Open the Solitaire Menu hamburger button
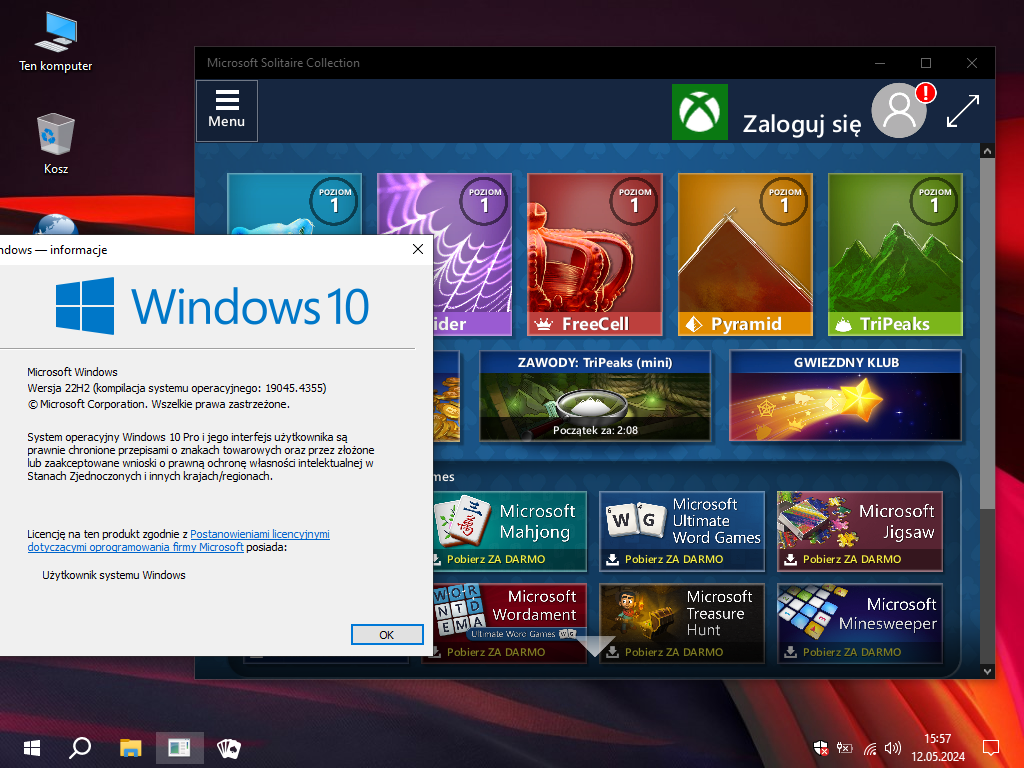The width and height of the screenshot is (1024, 768). coord(226,110)
